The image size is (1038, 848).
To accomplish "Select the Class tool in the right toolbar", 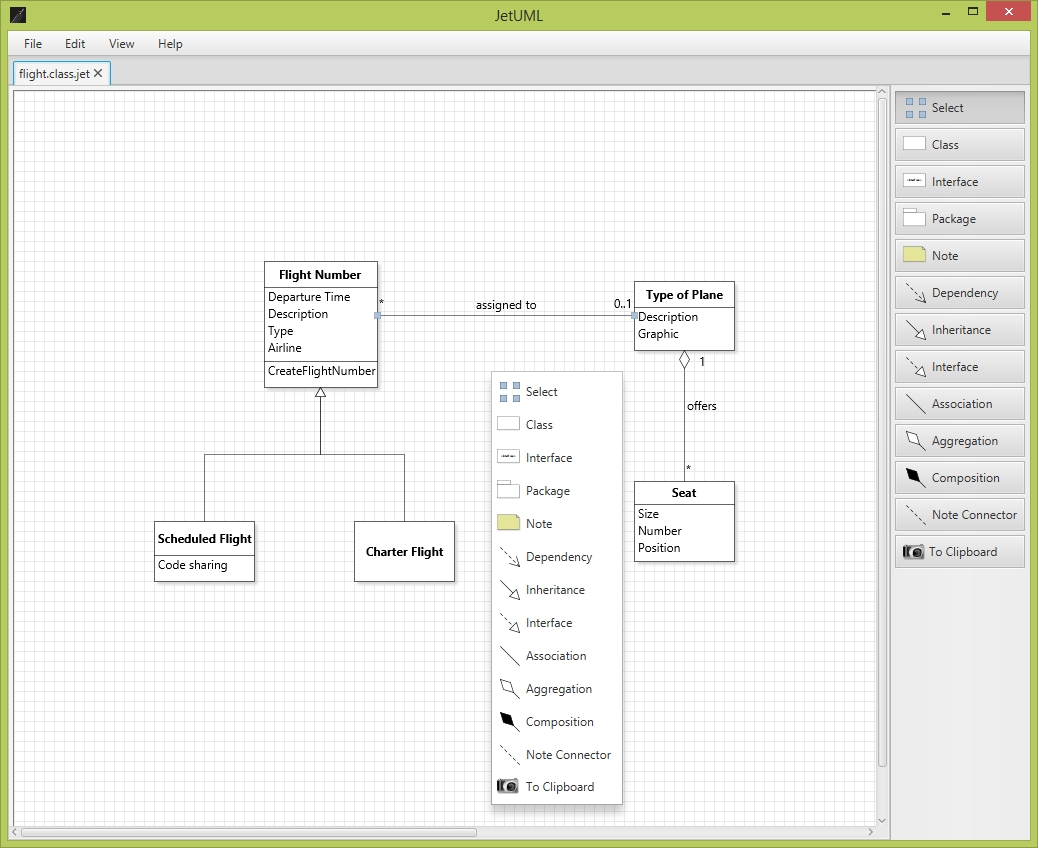I will tap(959, 145).
